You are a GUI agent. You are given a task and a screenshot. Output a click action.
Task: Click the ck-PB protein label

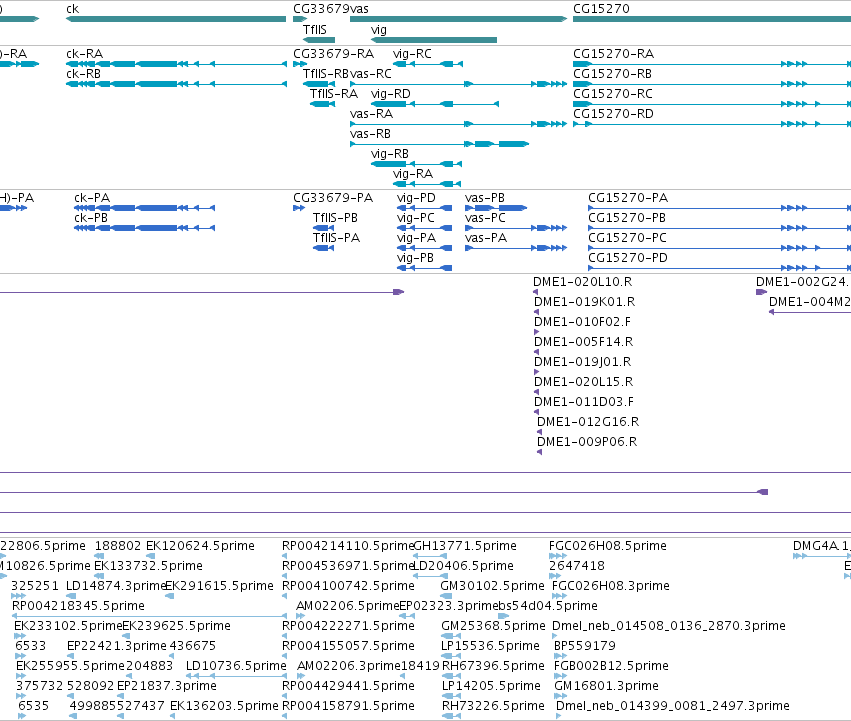coord(91,218)
